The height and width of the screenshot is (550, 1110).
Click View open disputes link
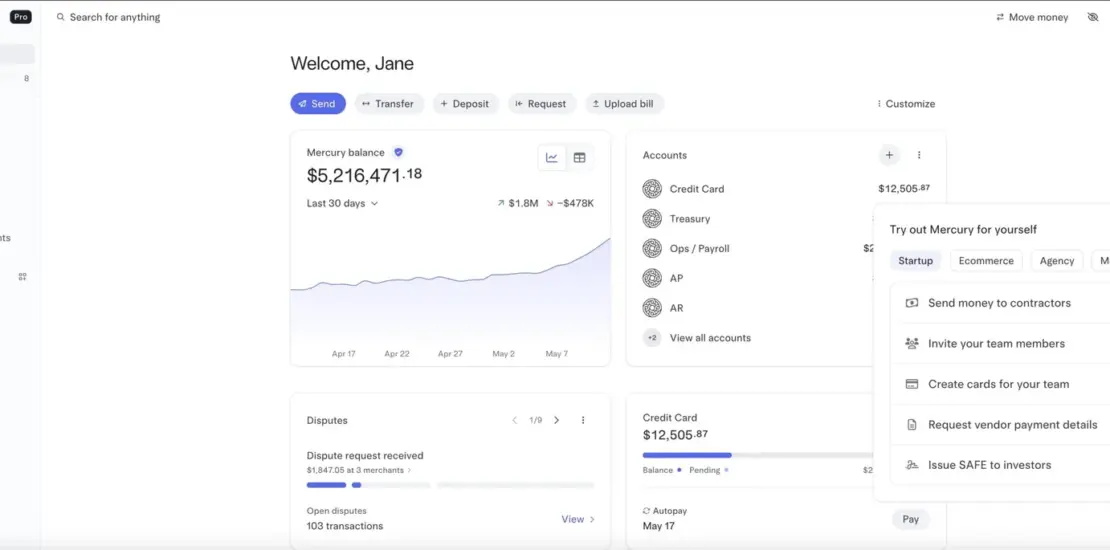[x=578, y=519]
